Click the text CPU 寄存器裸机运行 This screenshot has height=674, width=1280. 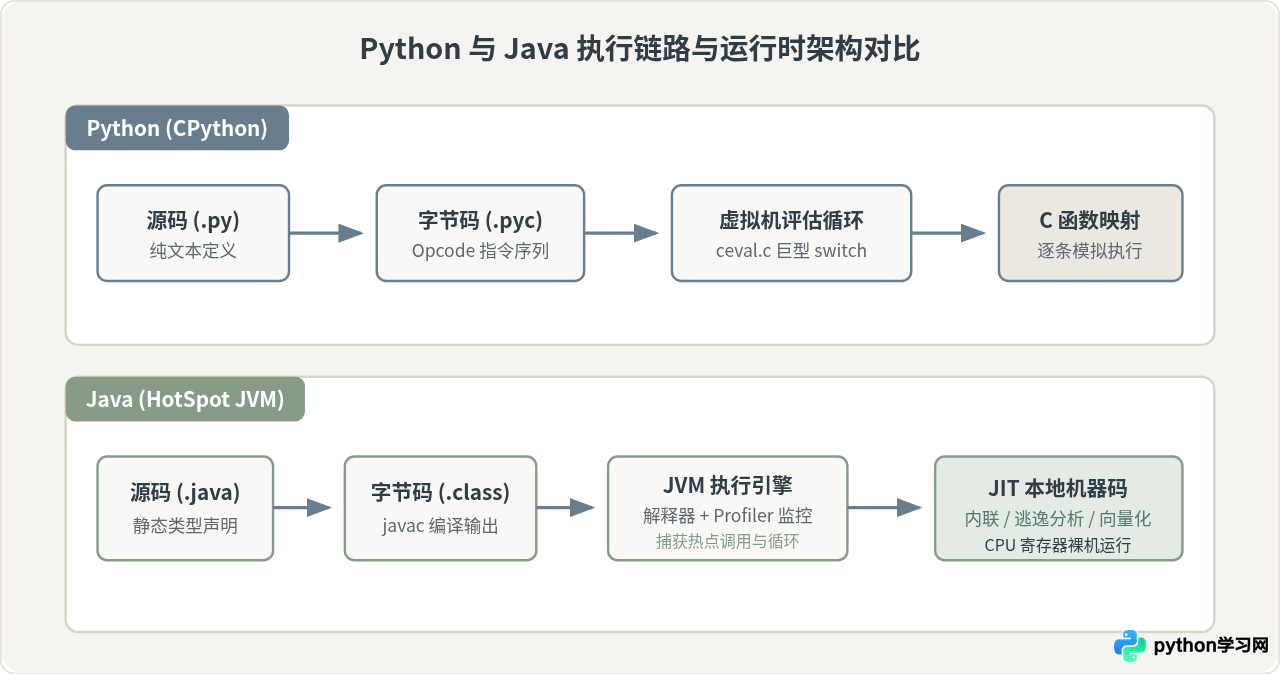(x=1059, y=546)
